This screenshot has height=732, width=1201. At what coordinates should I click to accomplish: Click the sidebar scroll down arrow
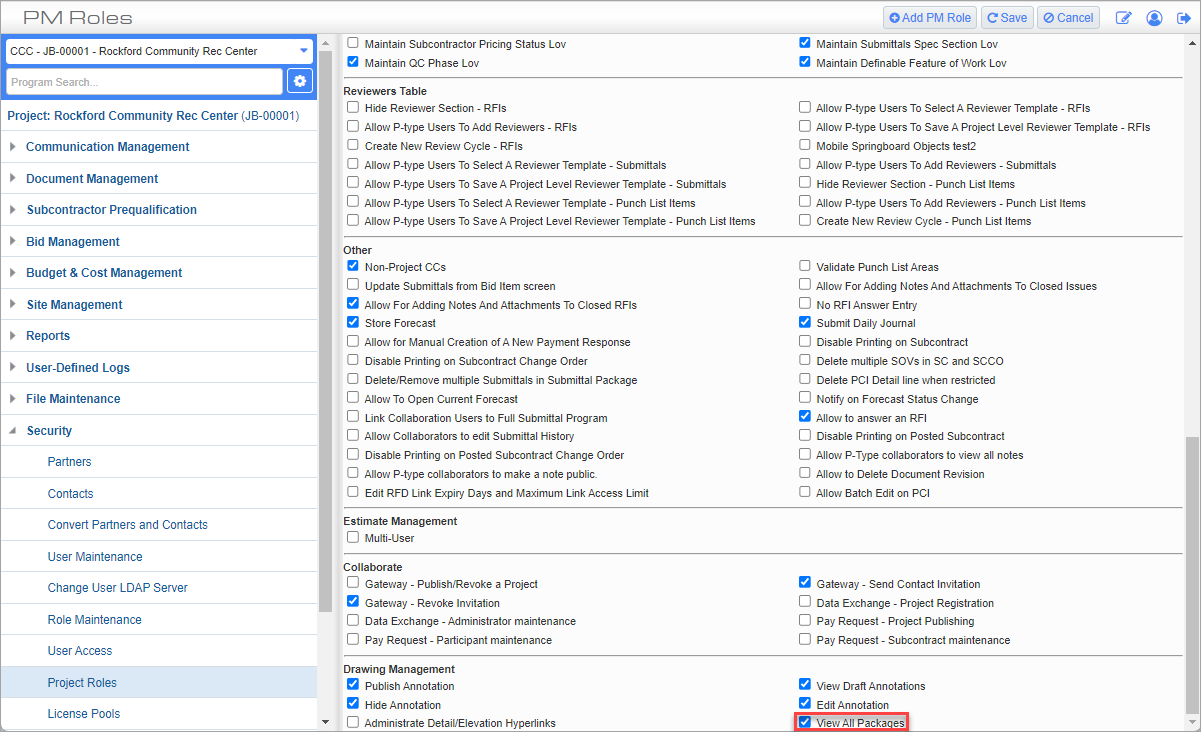coord(324,722)
